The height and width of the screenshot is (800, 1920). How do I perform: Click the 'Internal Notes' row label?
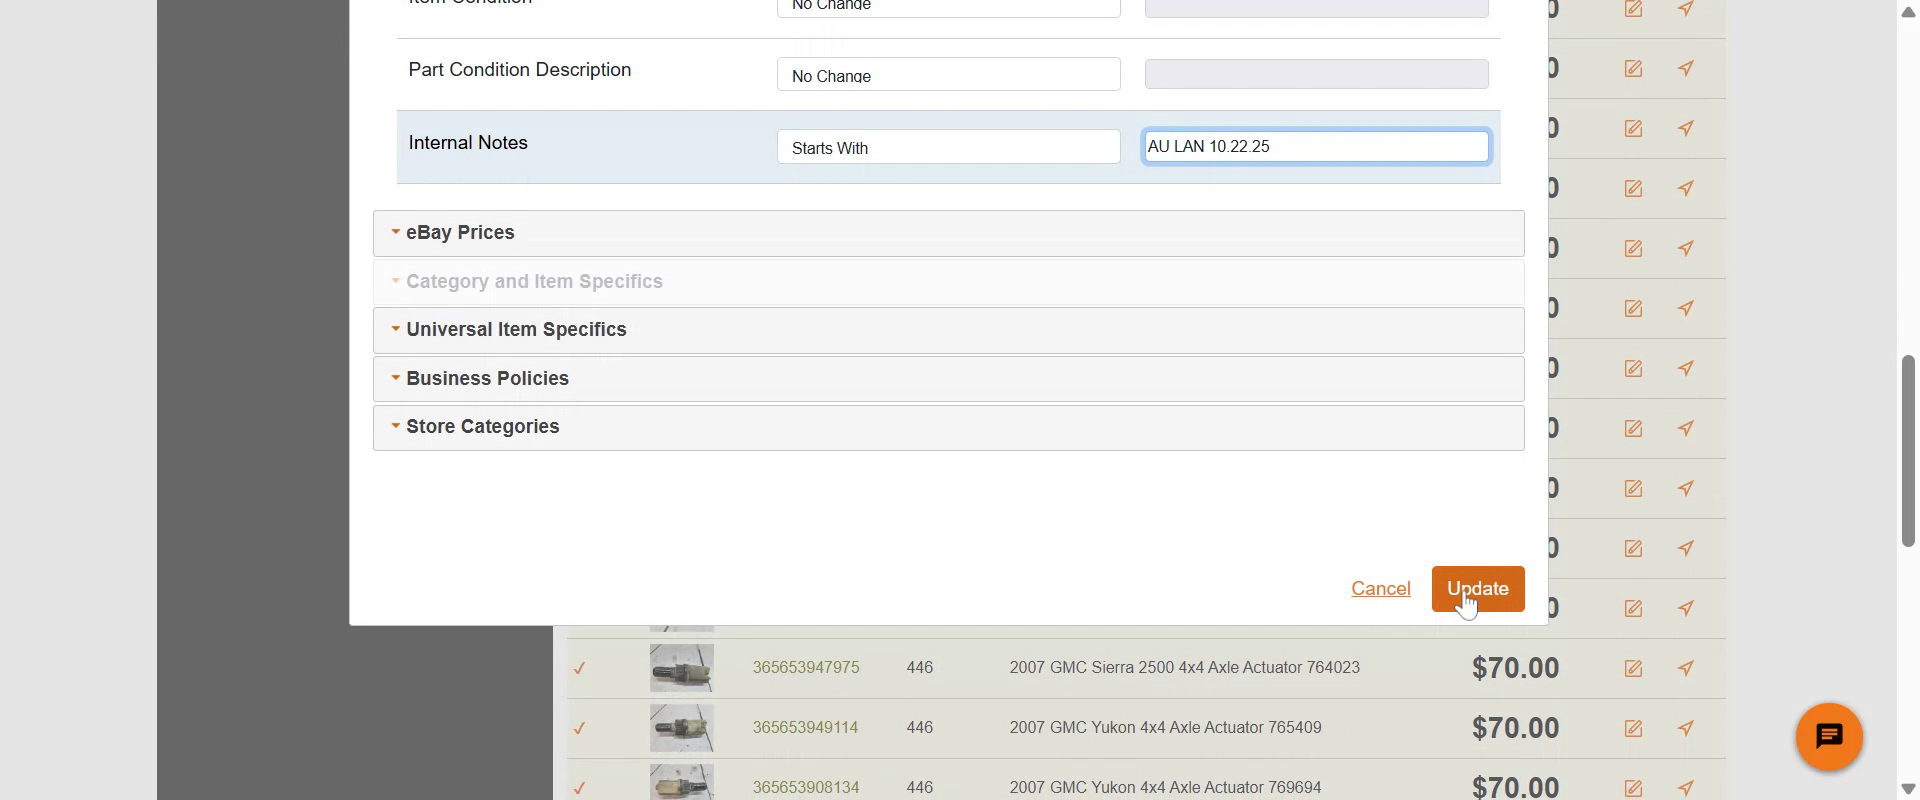click(468, 143)
